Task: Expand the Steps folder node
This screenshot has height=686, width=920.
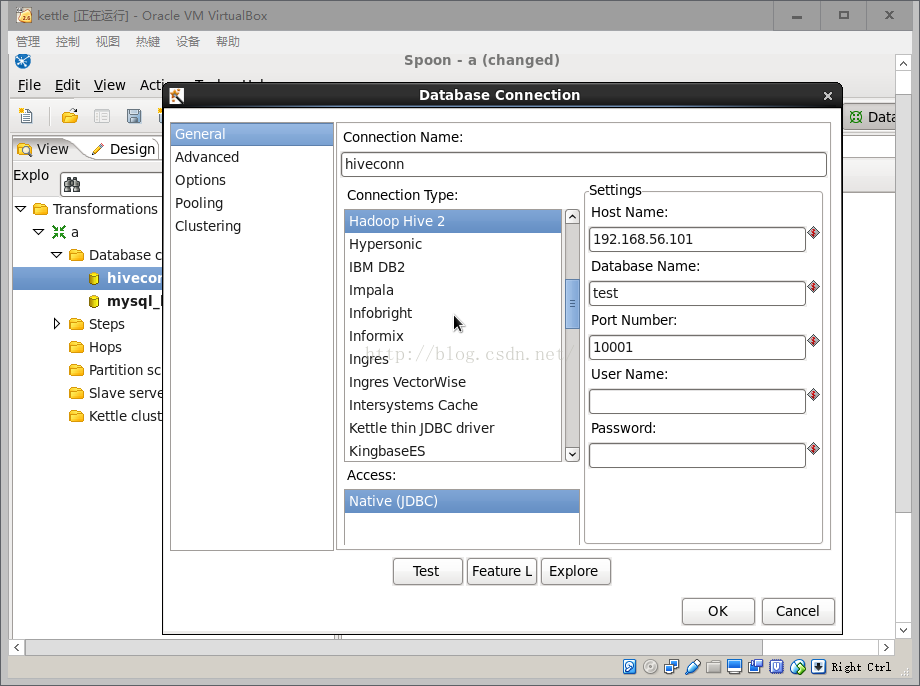Action: (x=57, y=324)
